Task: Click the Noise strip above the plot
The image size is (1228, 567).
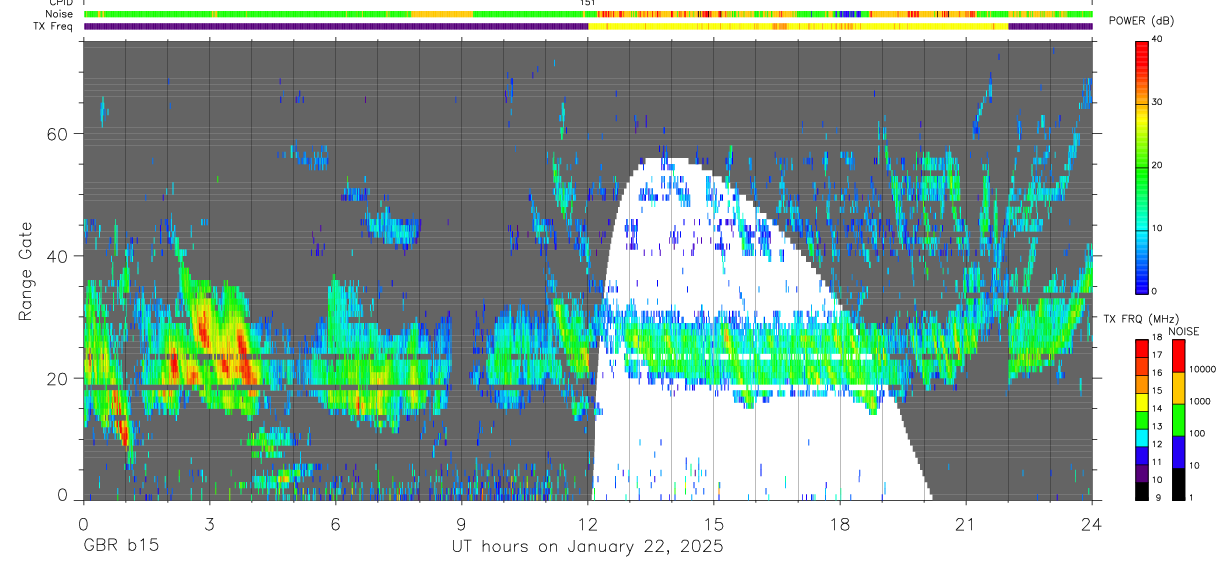Action: pyautogui.click(x=588, y=14)
